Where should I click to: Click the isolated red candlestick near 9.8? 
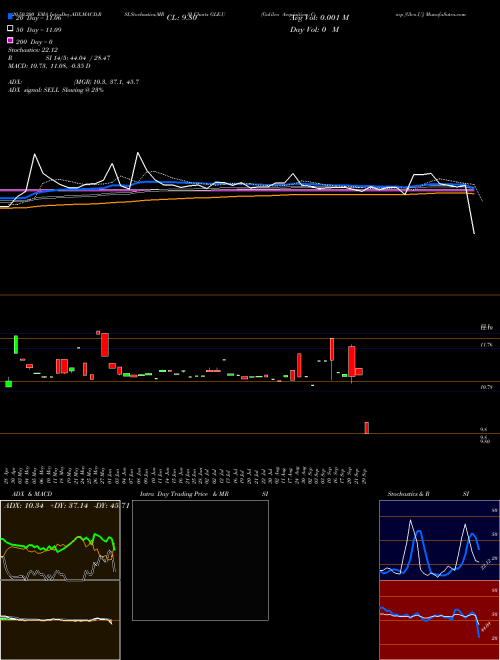[367, 428]
